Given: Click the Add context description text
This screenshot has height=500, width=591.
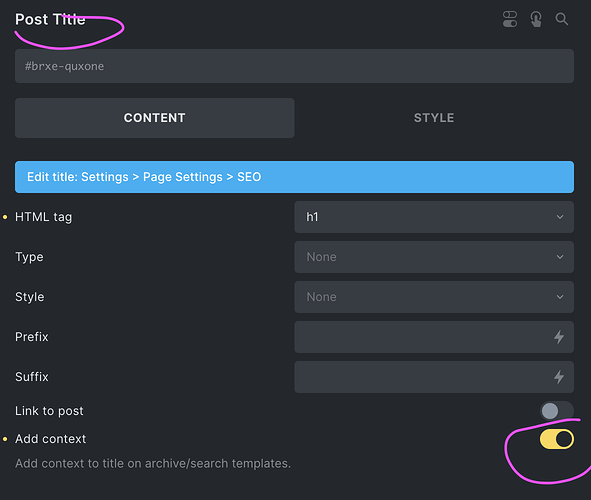Looking at the screenshot, I should 153,463.
